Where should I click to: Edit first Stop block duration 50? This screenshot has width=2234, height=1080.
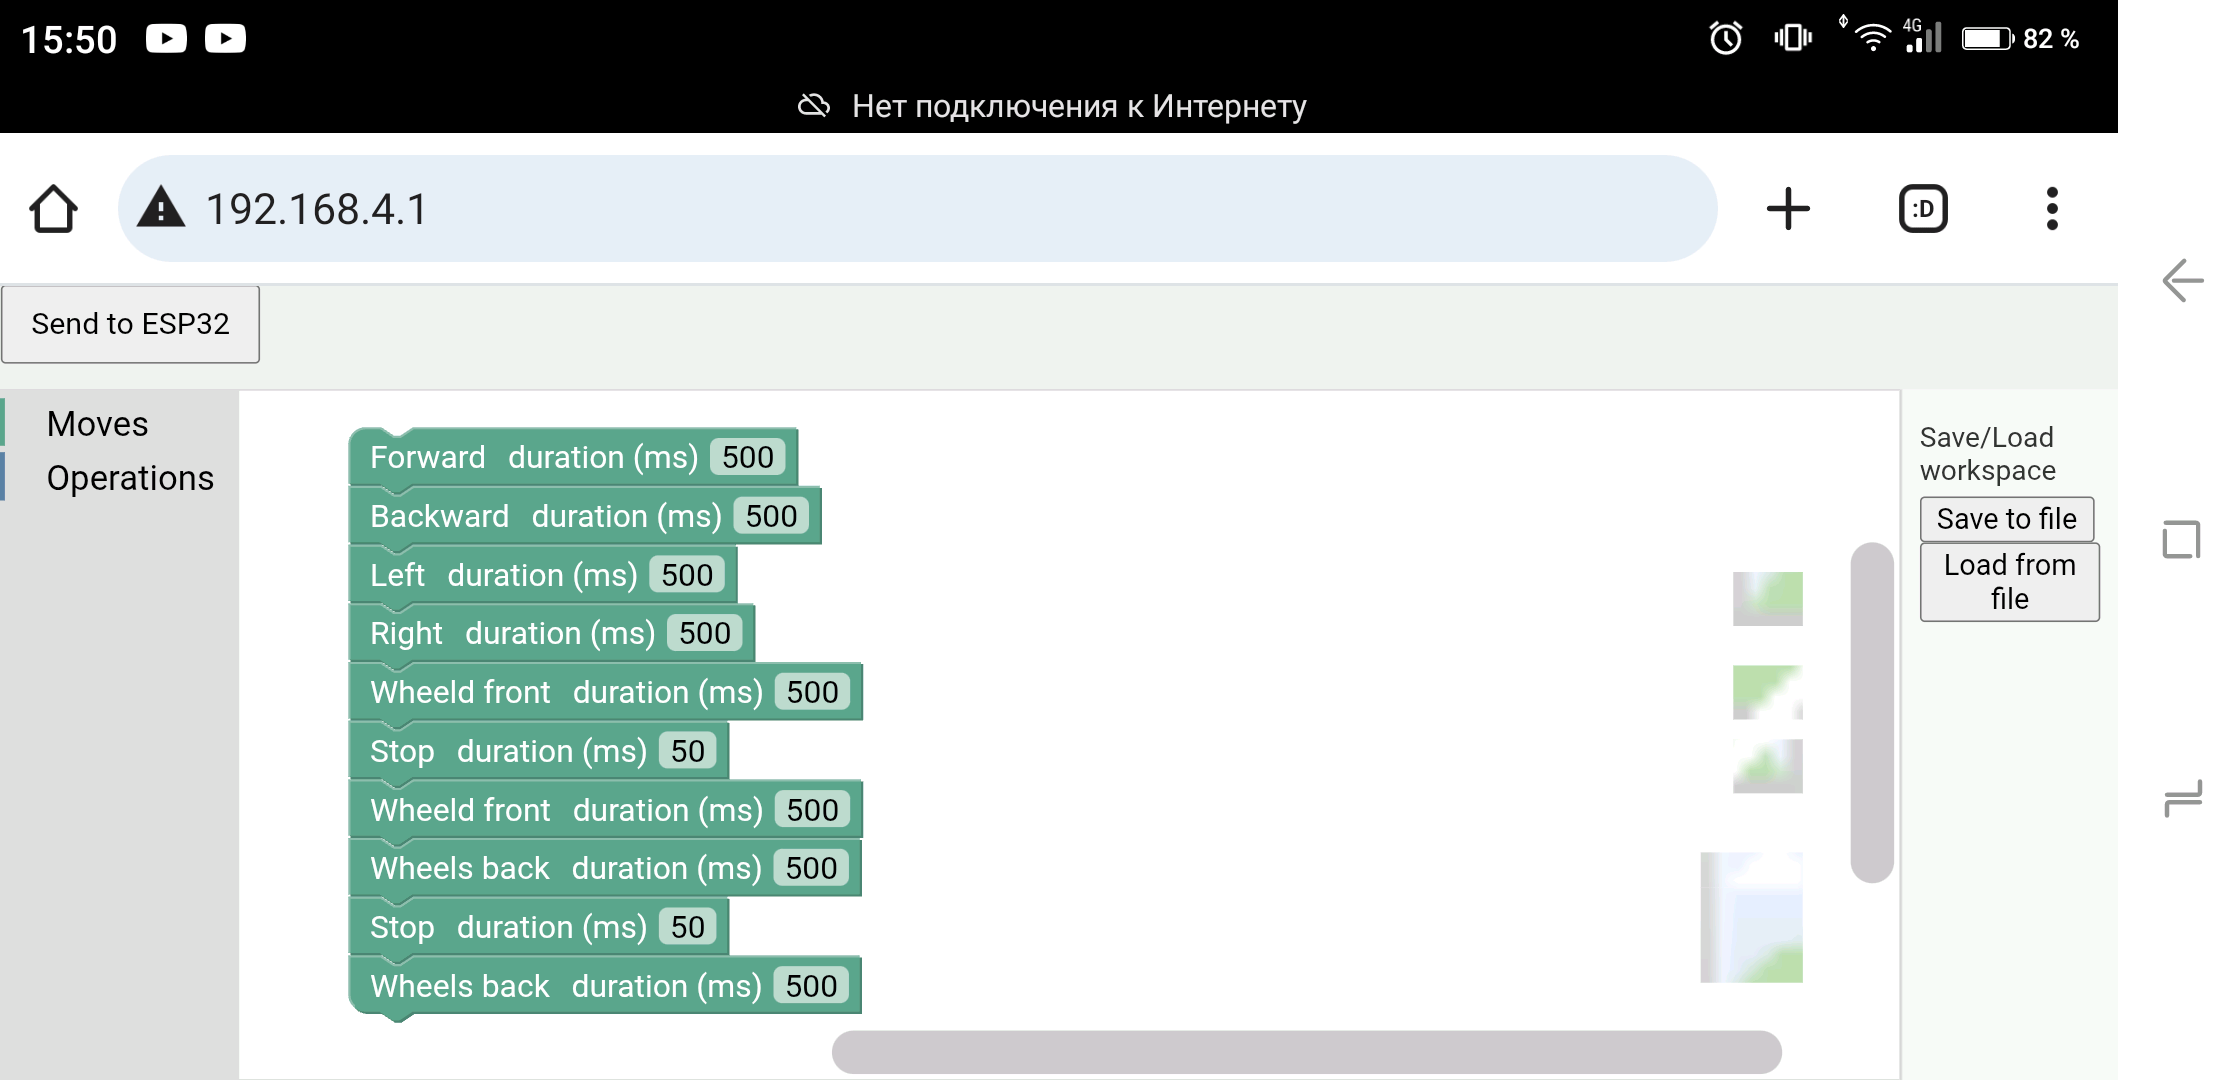687,752
